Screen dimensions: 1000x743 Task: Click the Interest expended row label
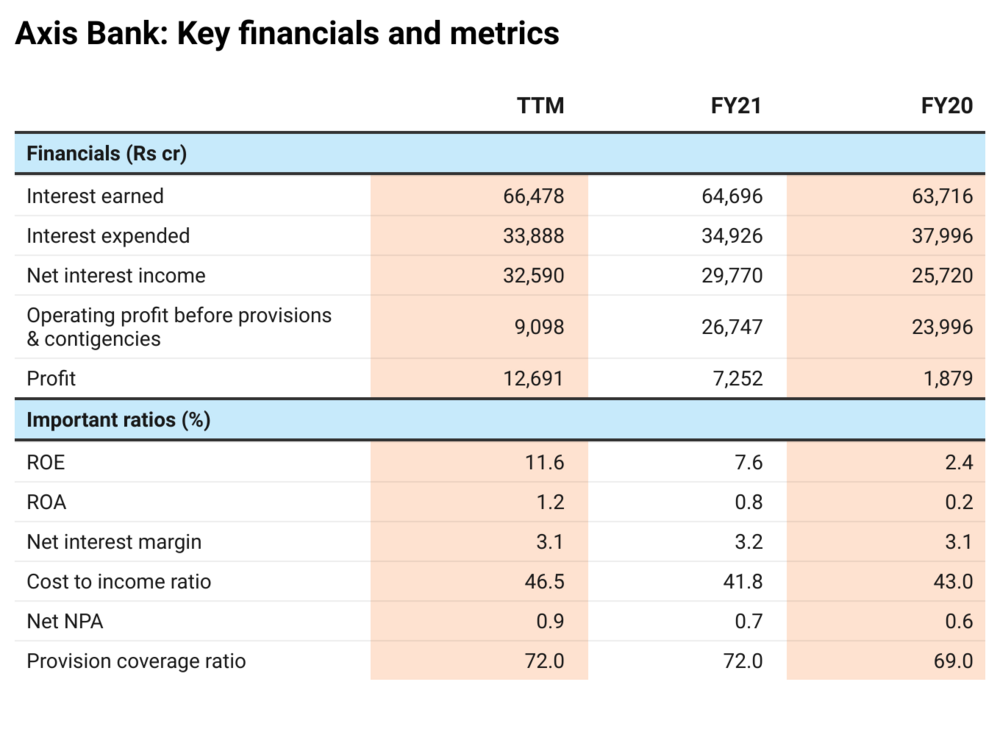tap(108, 236)
